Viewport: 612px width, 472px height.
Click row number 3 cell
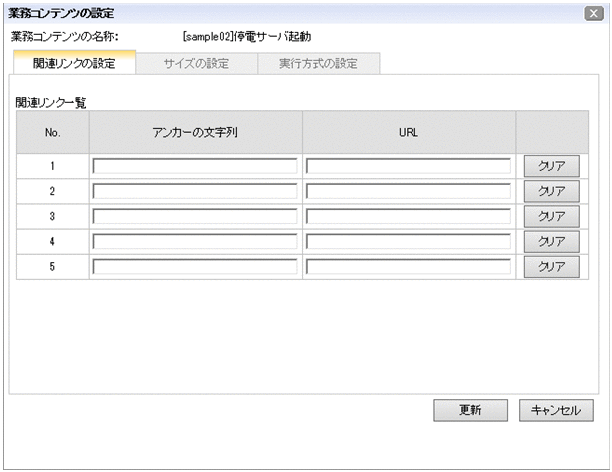[52, 216]
